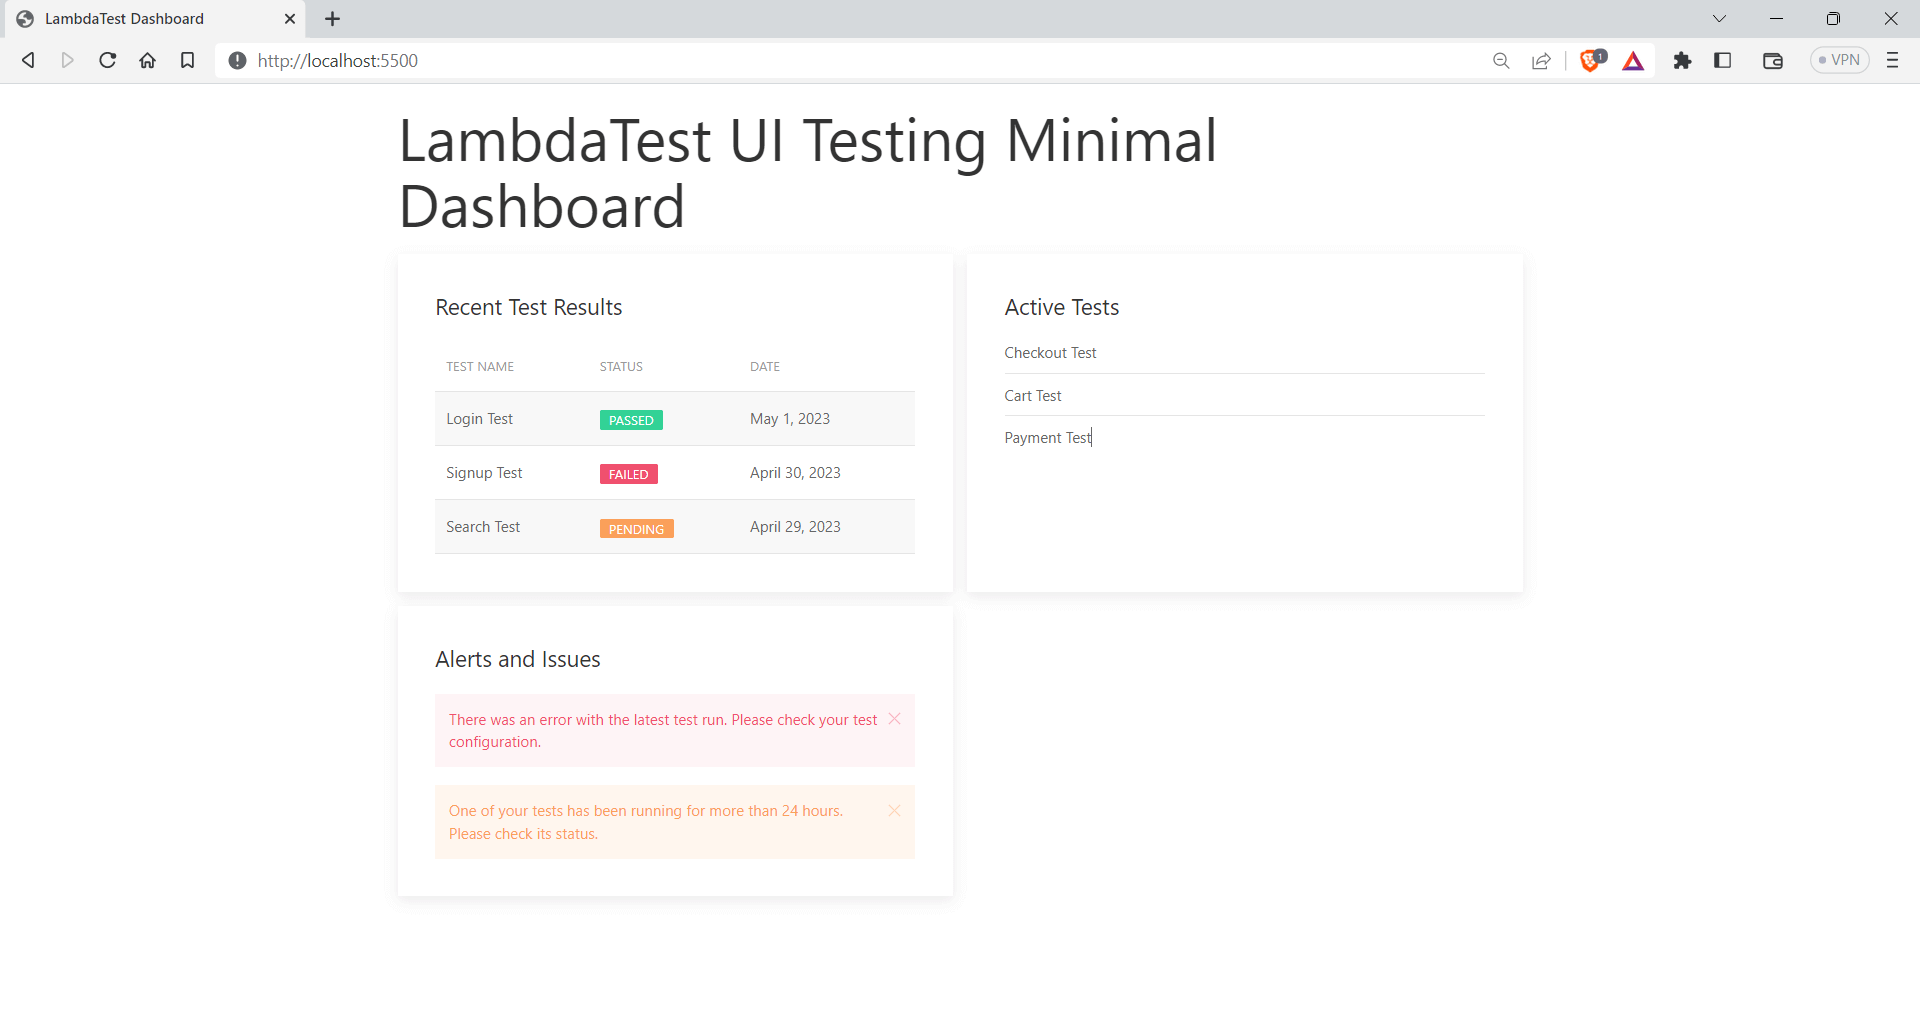
Task: Click the Brave Rewards triangle icon
Action: click(1633, 61)
